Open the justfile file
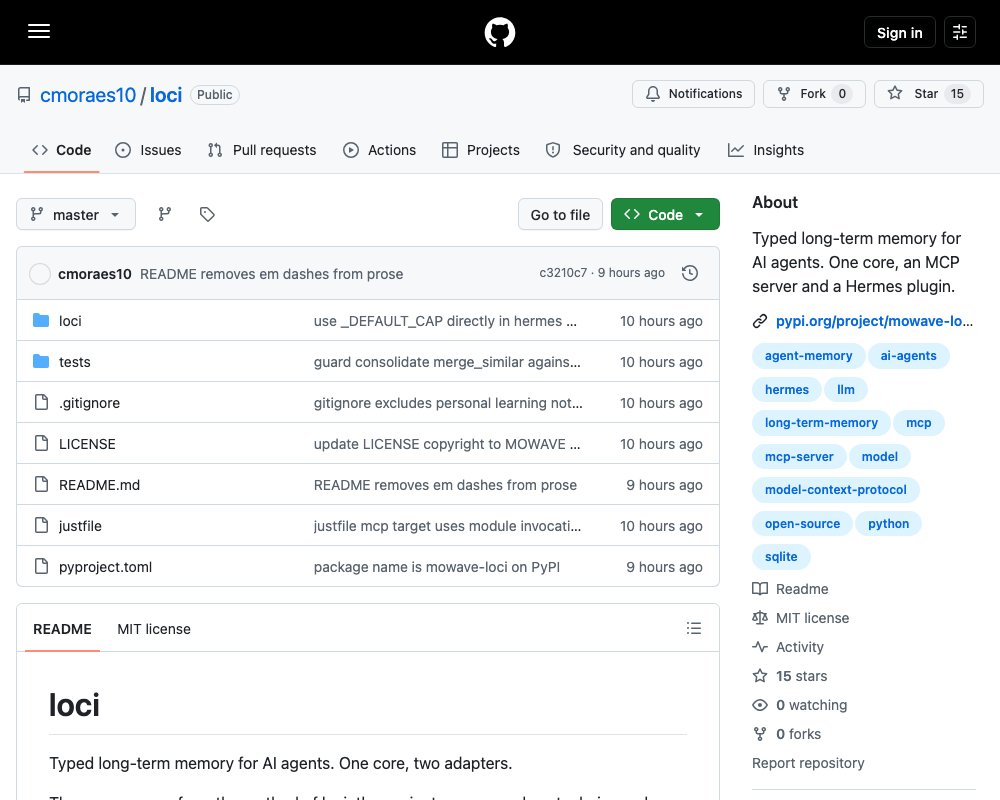Viewport: 1000px width, 800px height. [x=80, y=526]
